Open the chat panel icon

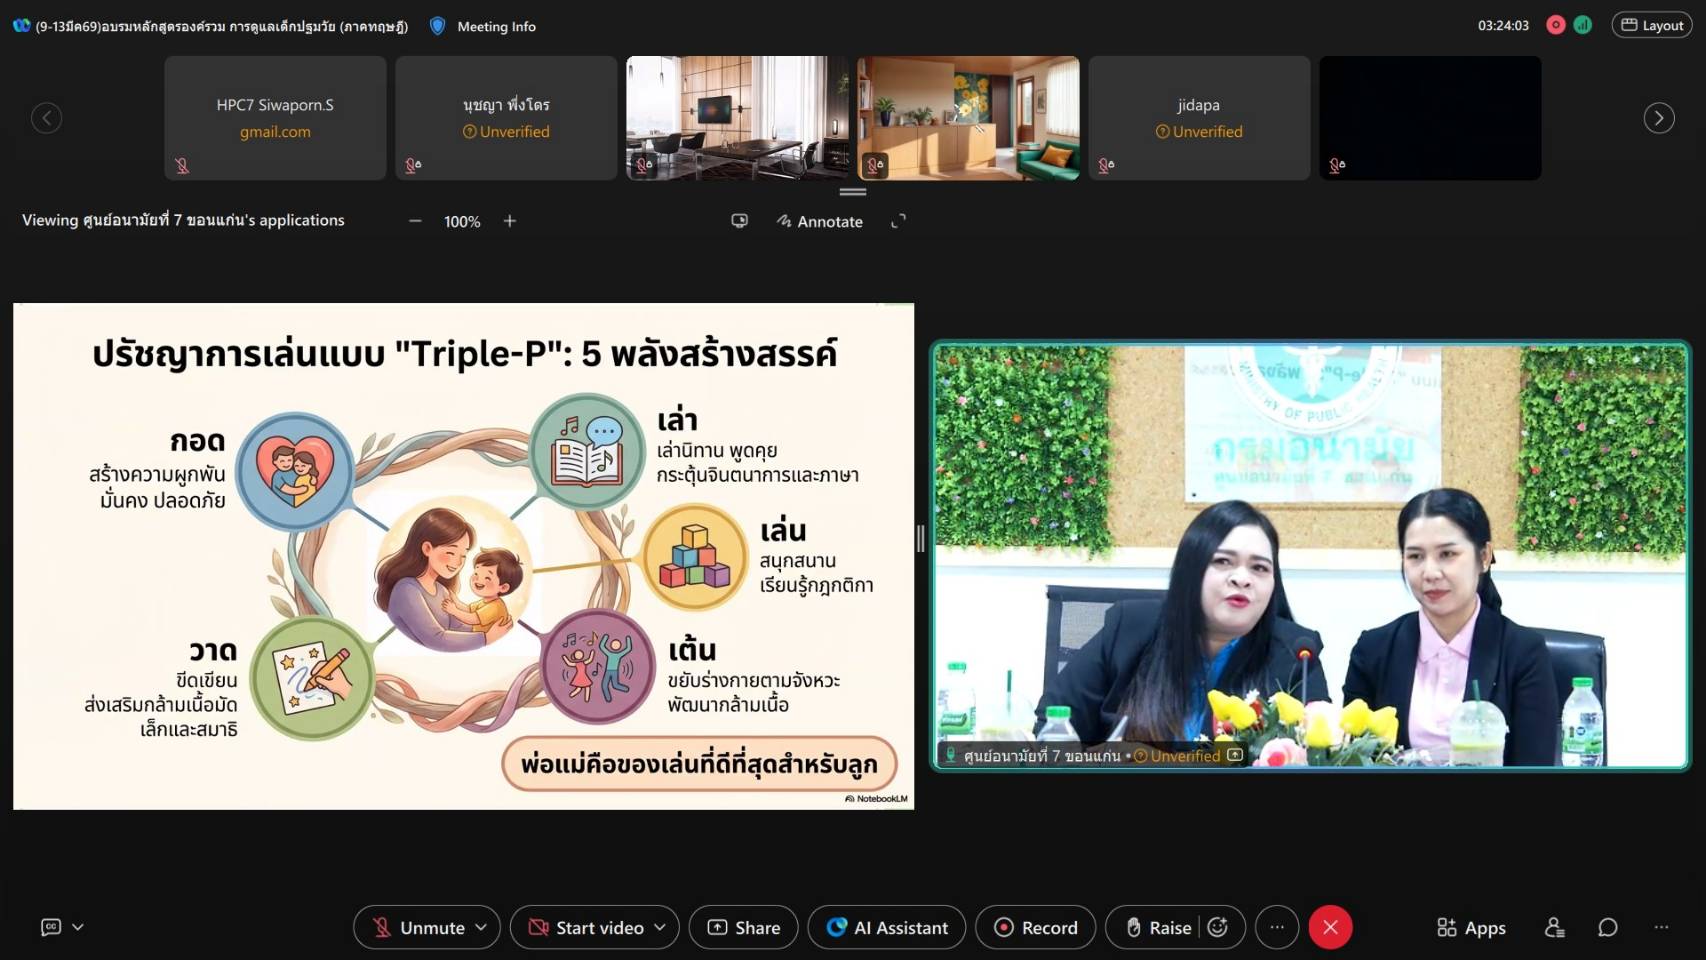click(1607, 927)
